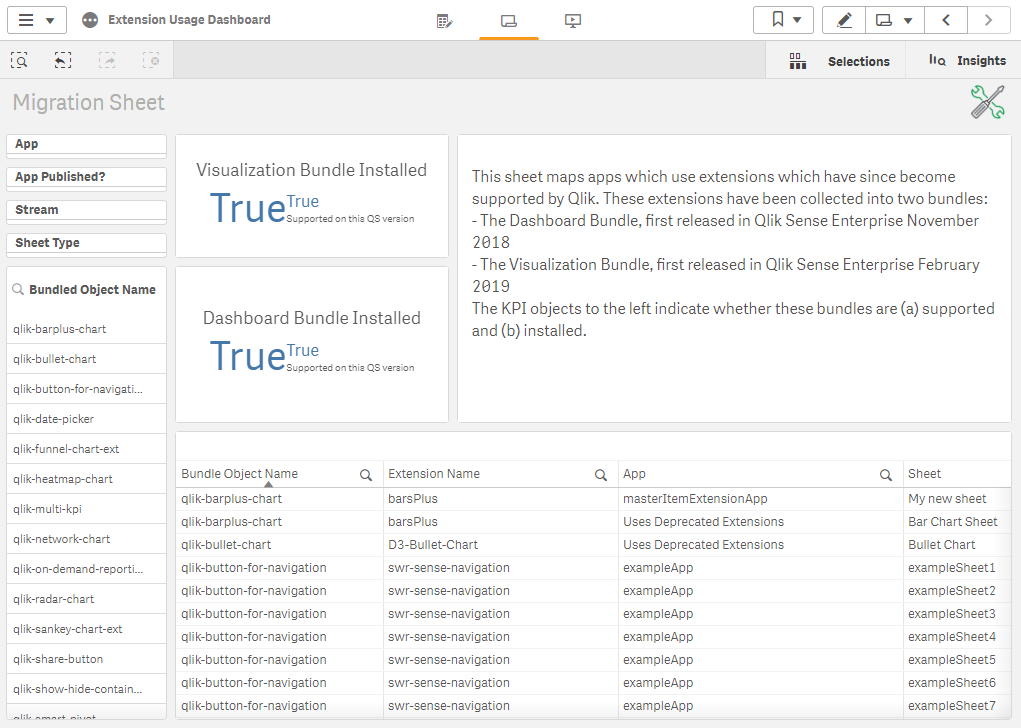1021x728 pixels.
Task: Open the Stream filter pane
Action: coord(87,212)
